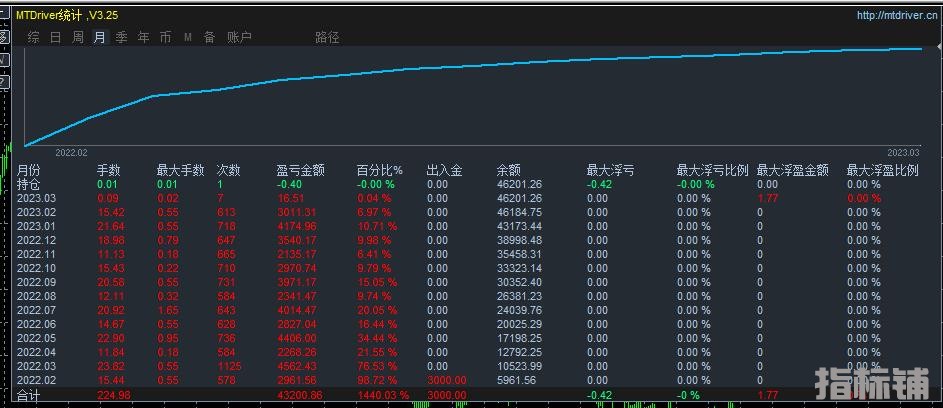The height and width of the screenshot is (408, 943).
Task: Click the 路径 path button
Action: click(x=327, y=38)
